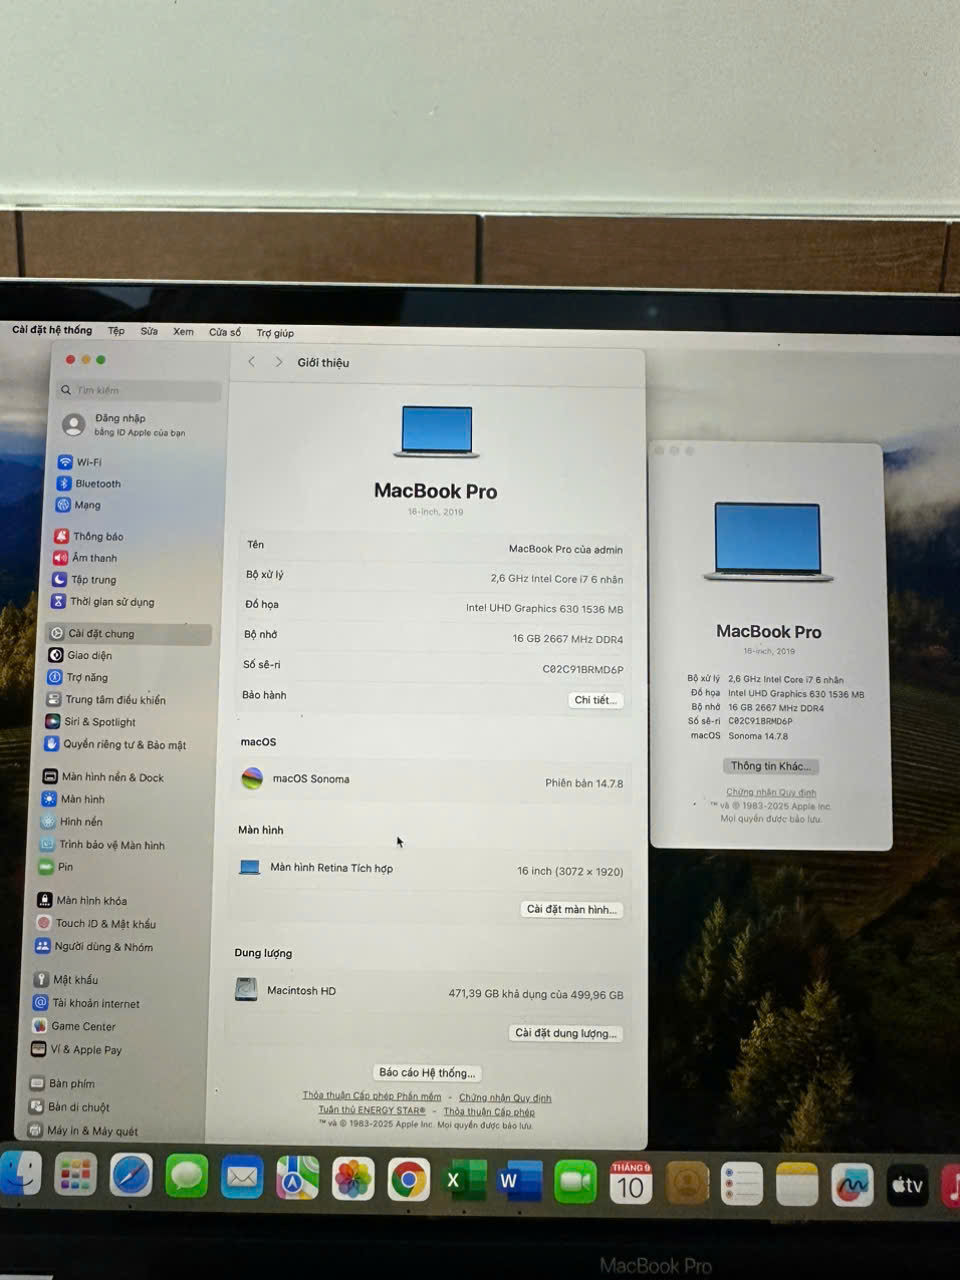Open the Tệp menu

(x=116, y=331)
